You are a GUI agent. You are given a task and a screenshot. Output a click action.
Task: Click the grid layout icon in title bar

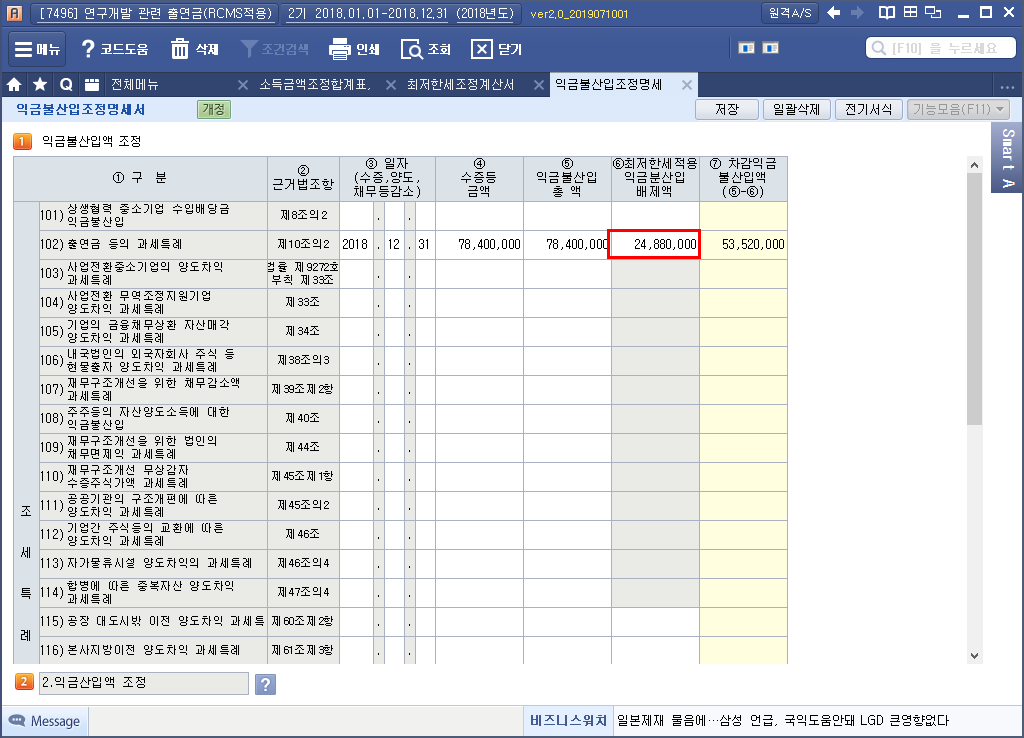910,12
